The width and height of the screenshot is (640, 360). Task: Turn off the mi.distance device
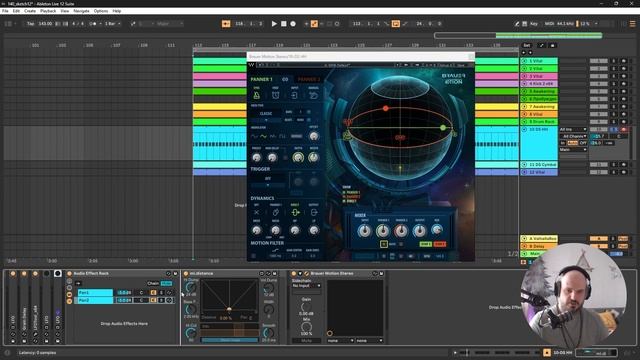tap(186, 273)
